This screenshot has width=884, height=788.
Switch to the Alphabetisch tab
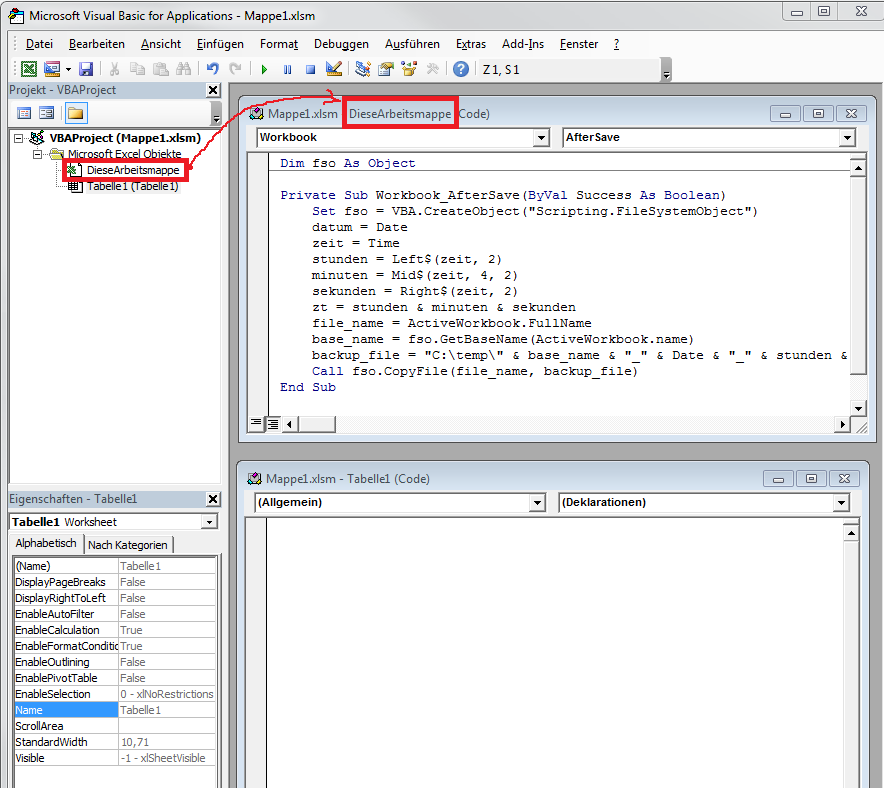[46, 543]
